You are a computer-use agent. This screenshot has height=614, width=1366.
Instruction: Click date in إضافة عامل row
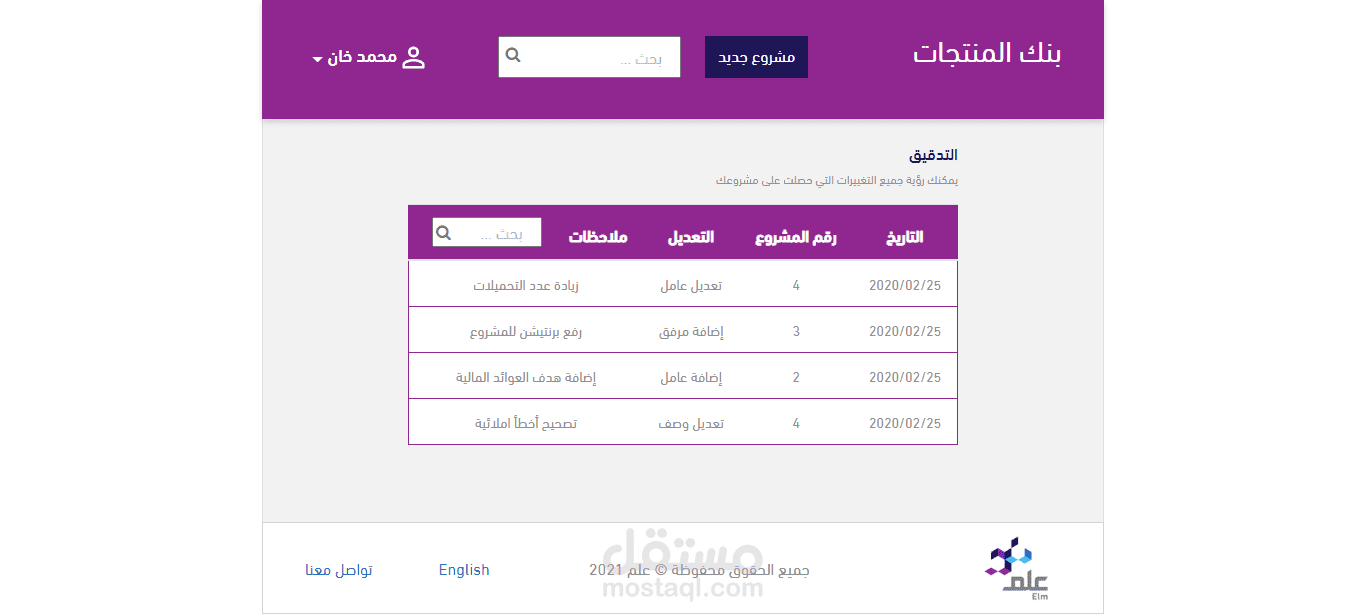pos(905,377)
